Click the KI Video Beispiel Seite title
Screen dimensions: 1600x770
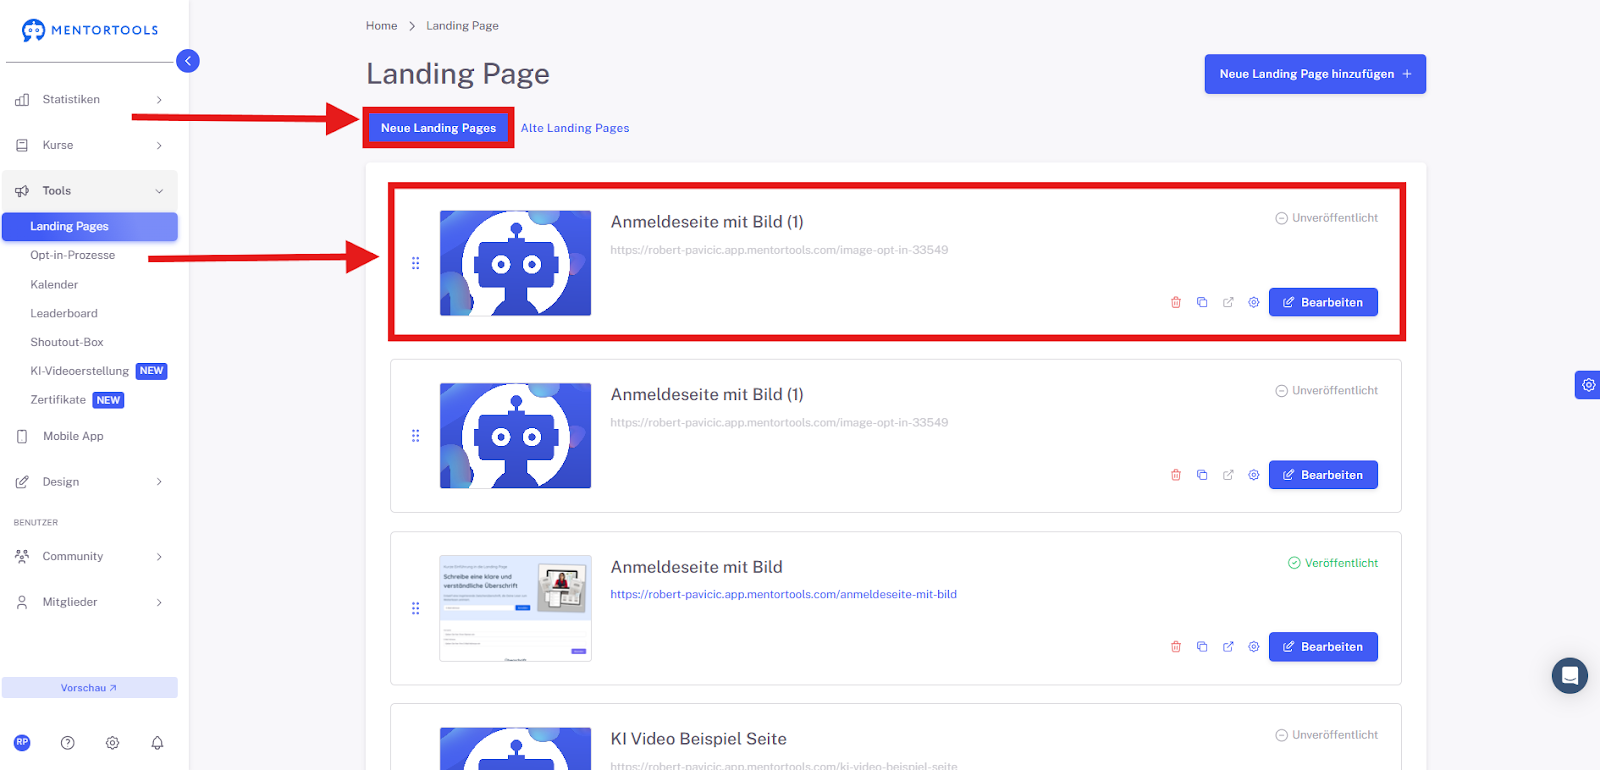click(699, 739)
